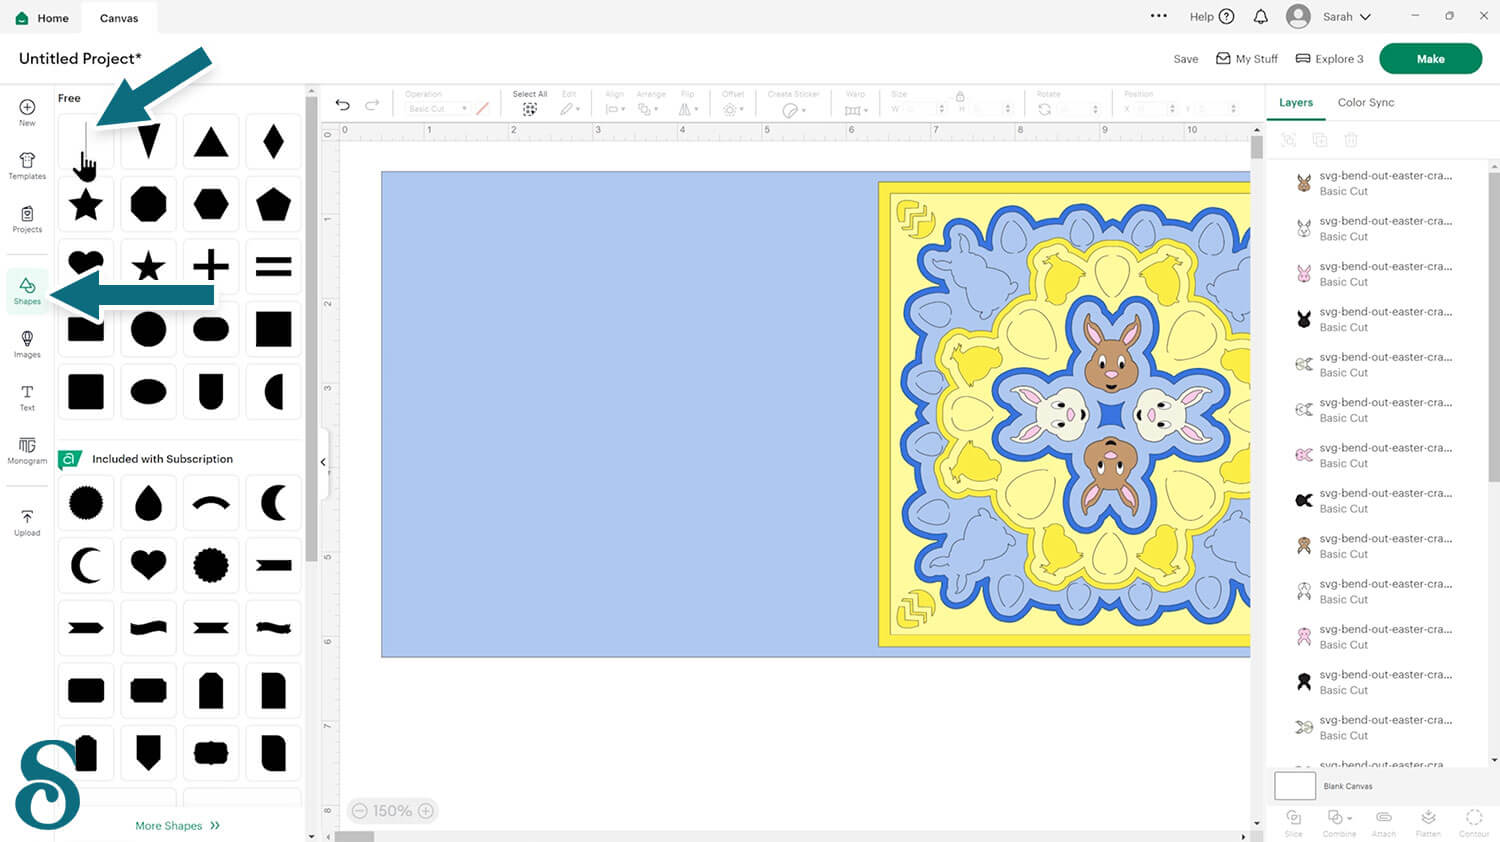This screenshot has width=1500, height=842.
Task: Insert the upward triangle shape
Action: pos(211,142)
